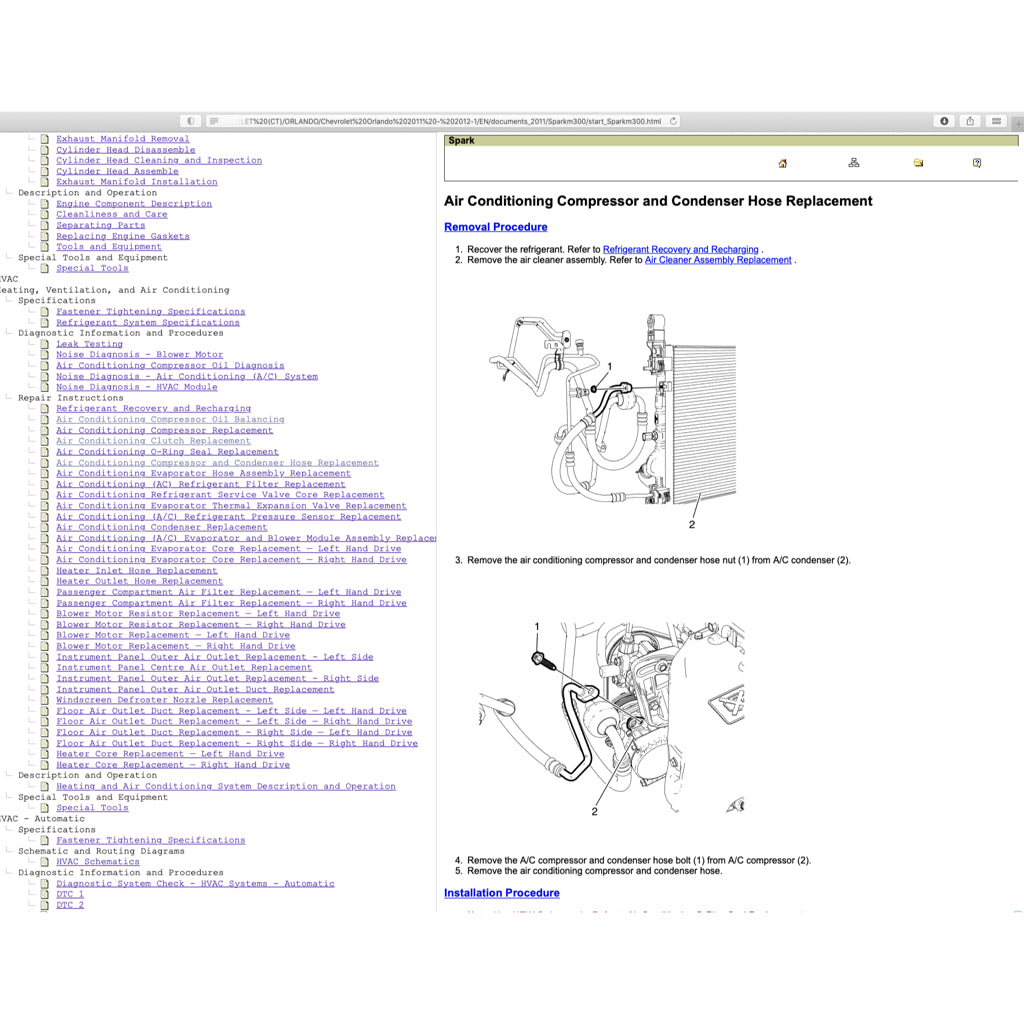The width and height of the screenshot is (1024, 1024).
Task: Open the help icon on the Spark page
Action: 977,162
